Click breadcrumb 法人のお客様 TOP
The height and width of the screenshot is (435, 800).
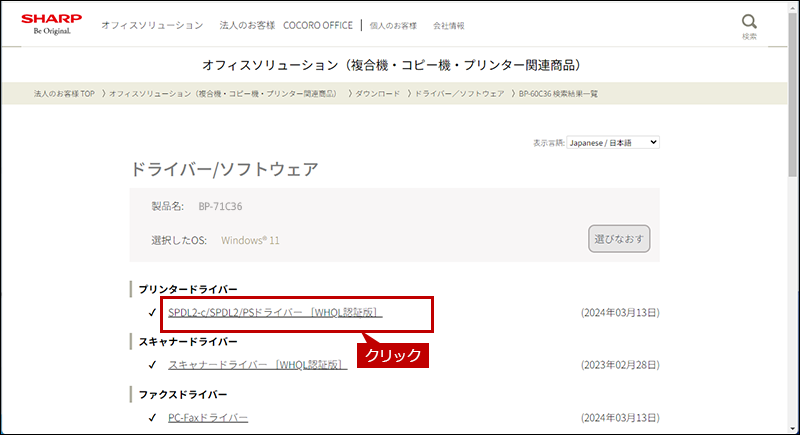(64, 93)
